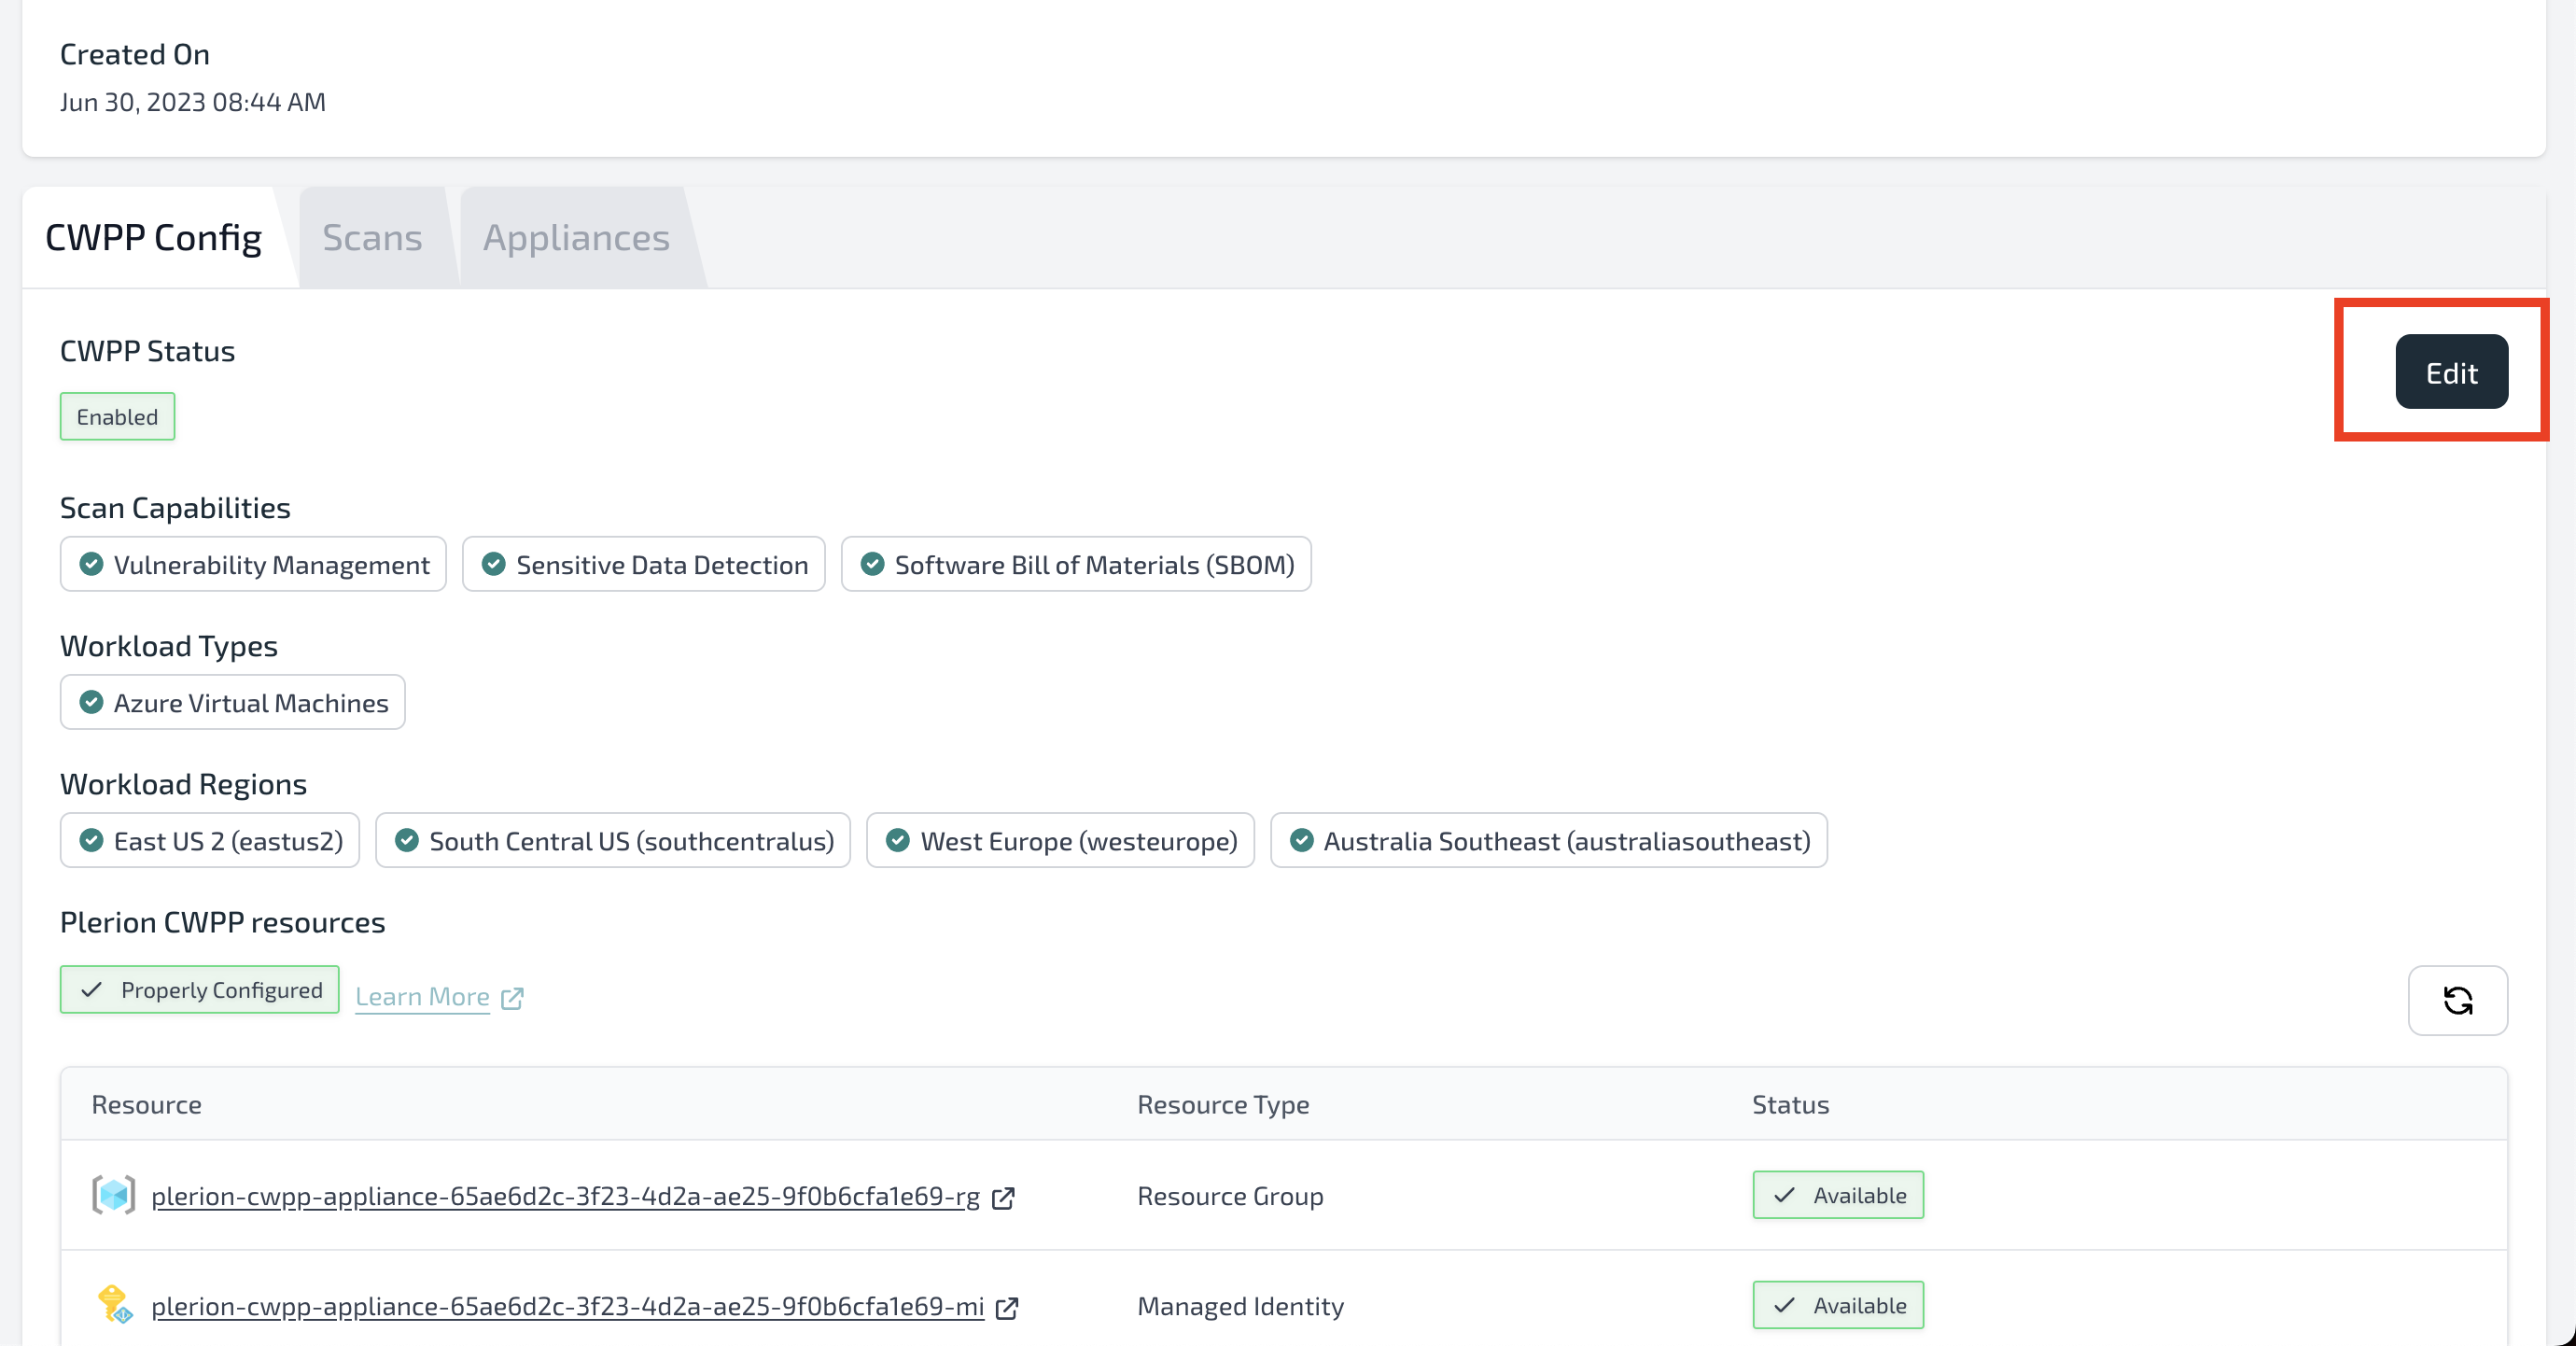Viewport: 2576px width, 1346px height.
Task: Click the Properly Configured badge
Action: (200, 989)
